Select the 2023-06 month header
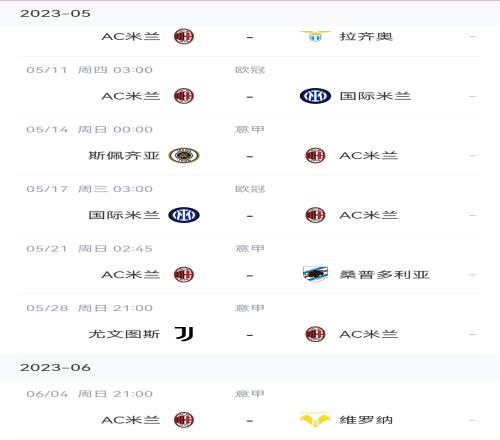This screenshot has width=500, height=440. click(x=55, y=367)
